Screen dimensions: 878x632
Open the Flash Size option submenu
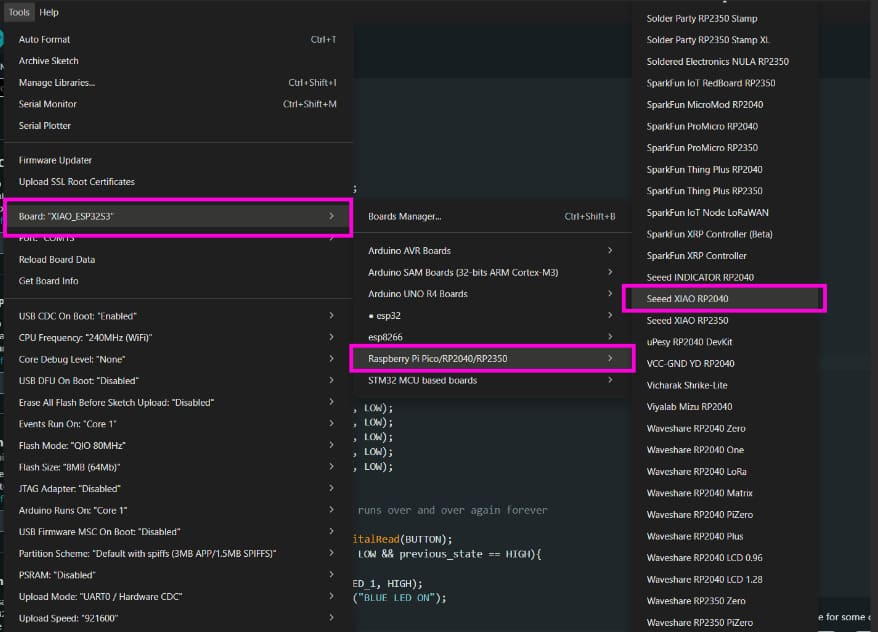[x=70, y=467]
